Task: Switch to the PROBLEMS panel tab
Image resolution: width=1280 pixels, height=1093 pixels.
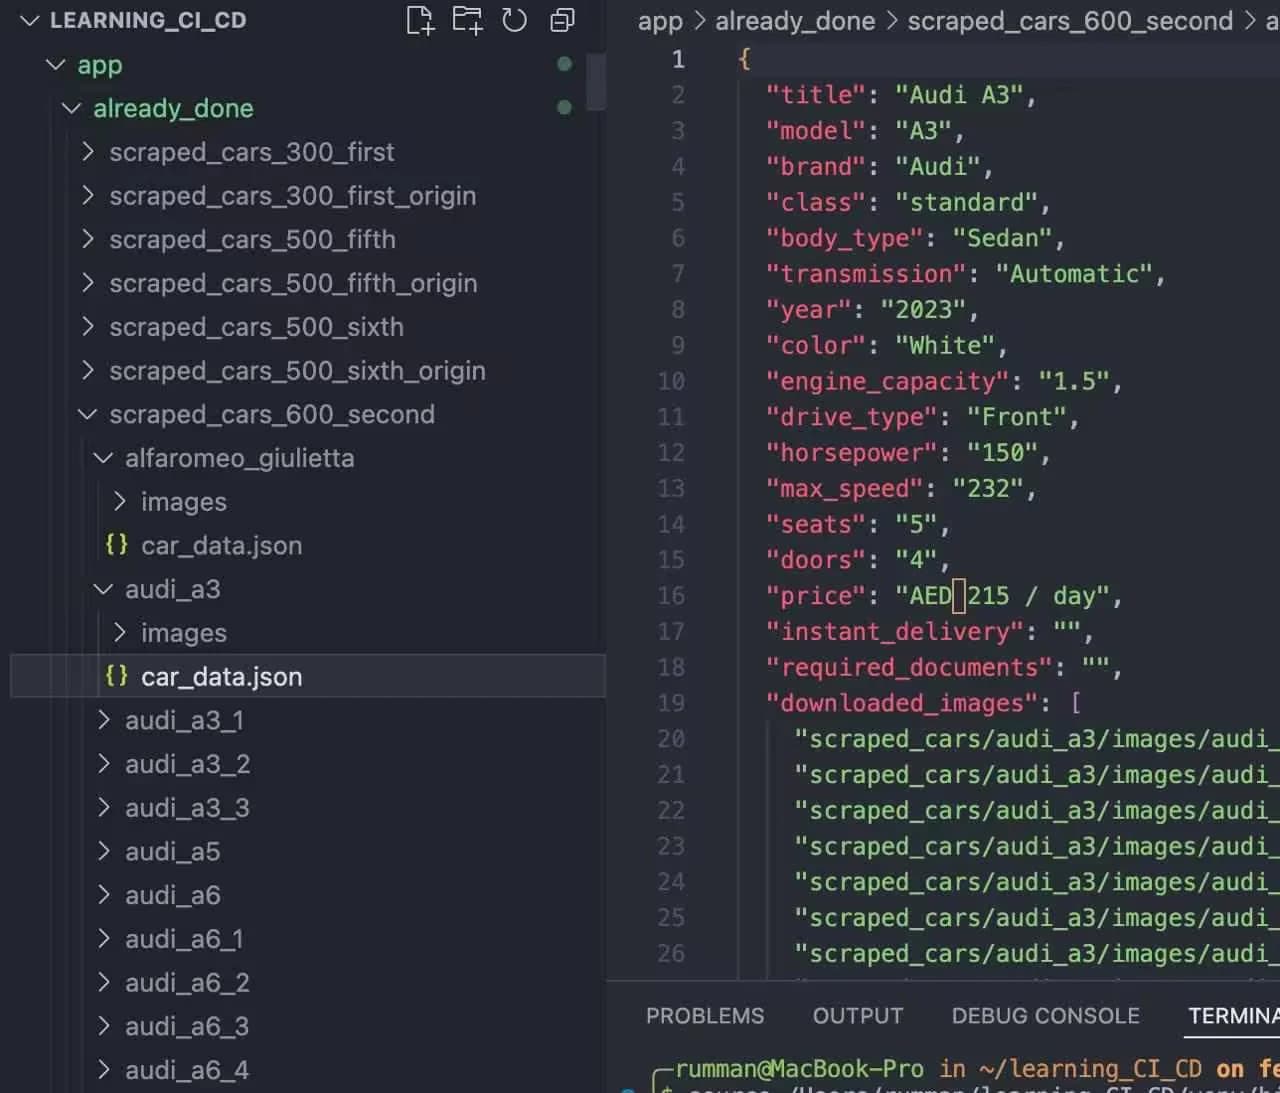Action: [705, 1016]
